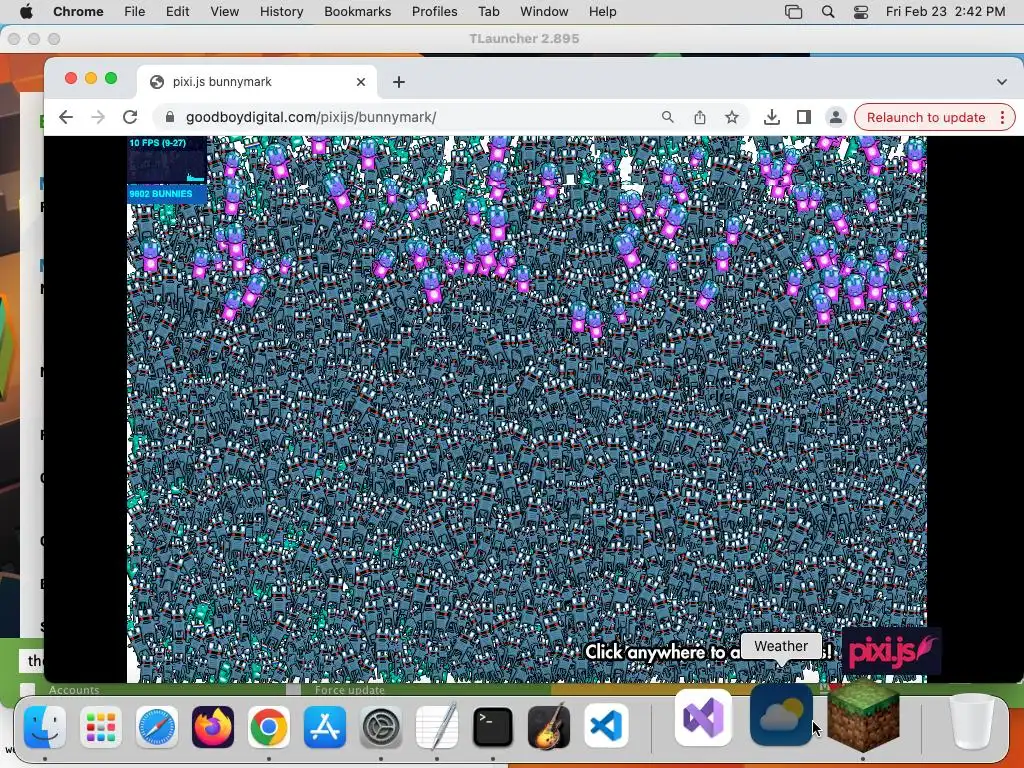Open Terminal from the dock
The height and width of the screenshot is (768, 1024).
[492, 726]
